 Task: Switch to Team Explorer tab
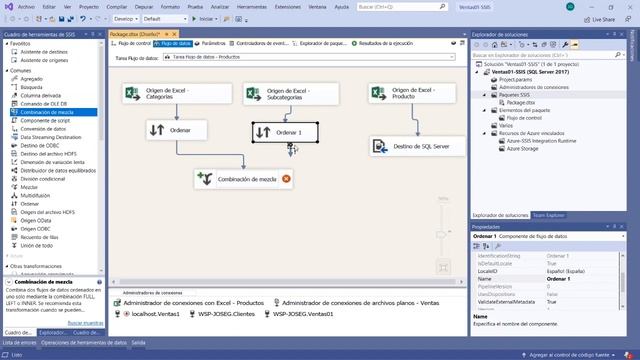click(548, 215)
